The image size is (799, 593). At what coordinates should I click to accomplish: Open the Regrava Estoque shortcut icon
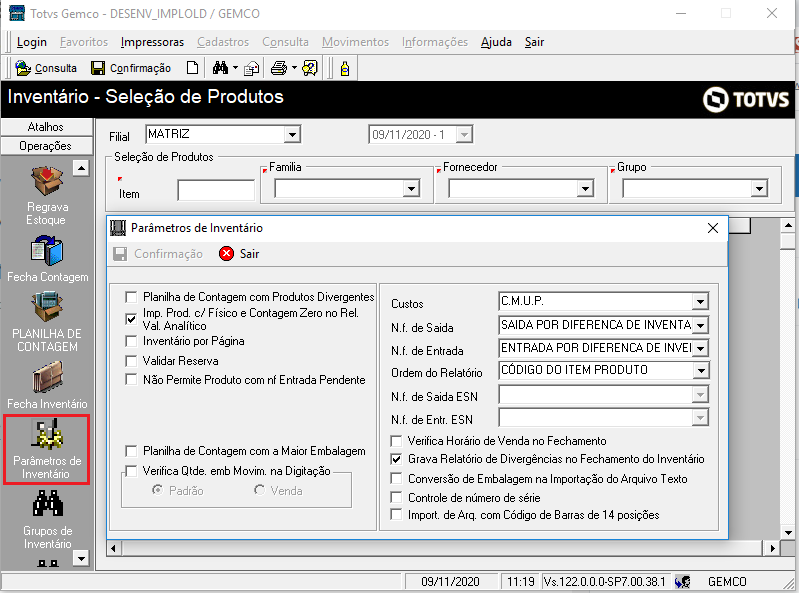(x=47, y=181)
